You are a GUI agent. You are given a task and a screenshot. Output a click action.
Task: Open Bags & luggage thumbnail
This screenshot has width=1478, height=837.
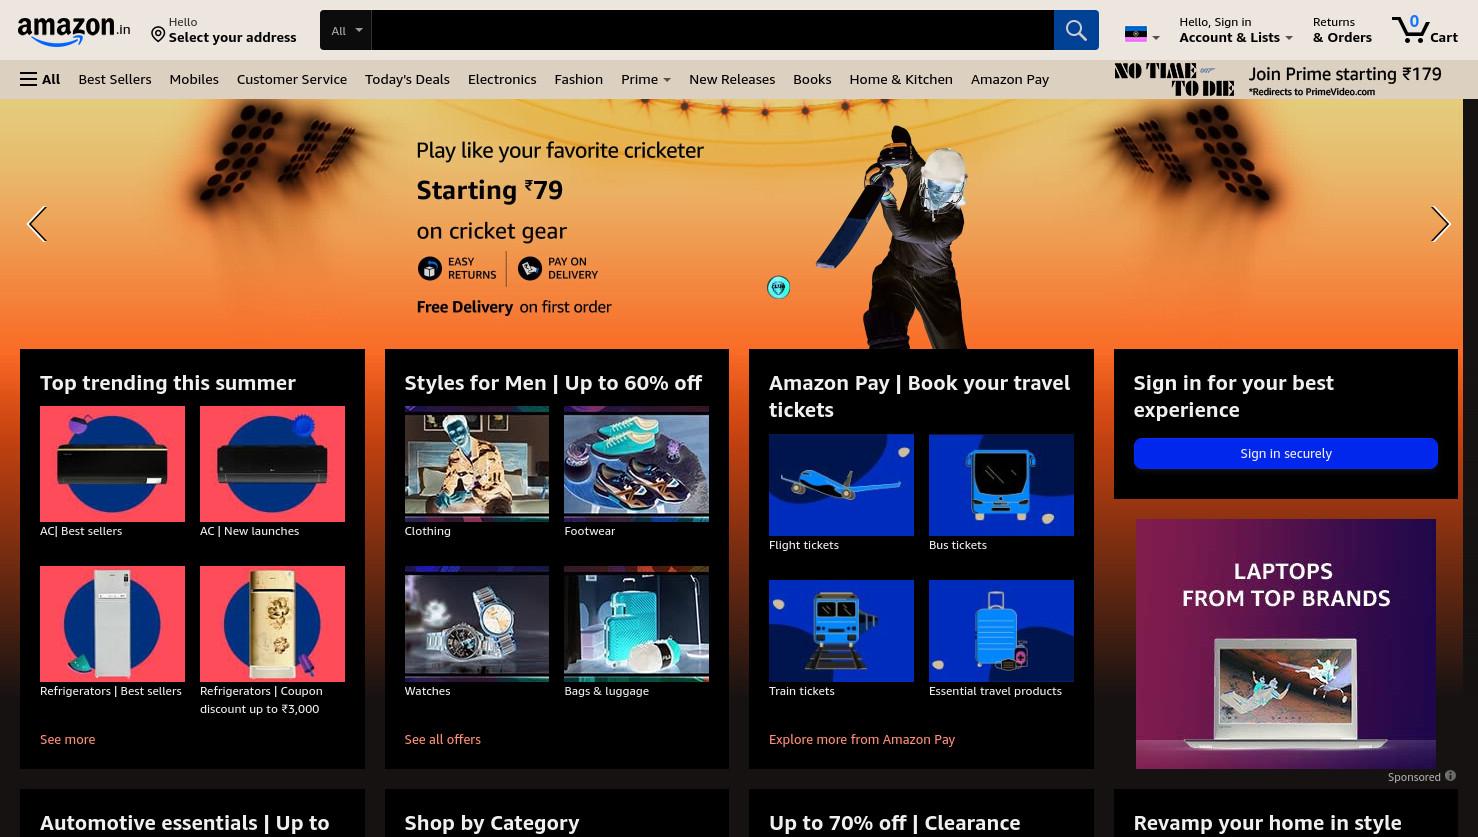(636, 624)
